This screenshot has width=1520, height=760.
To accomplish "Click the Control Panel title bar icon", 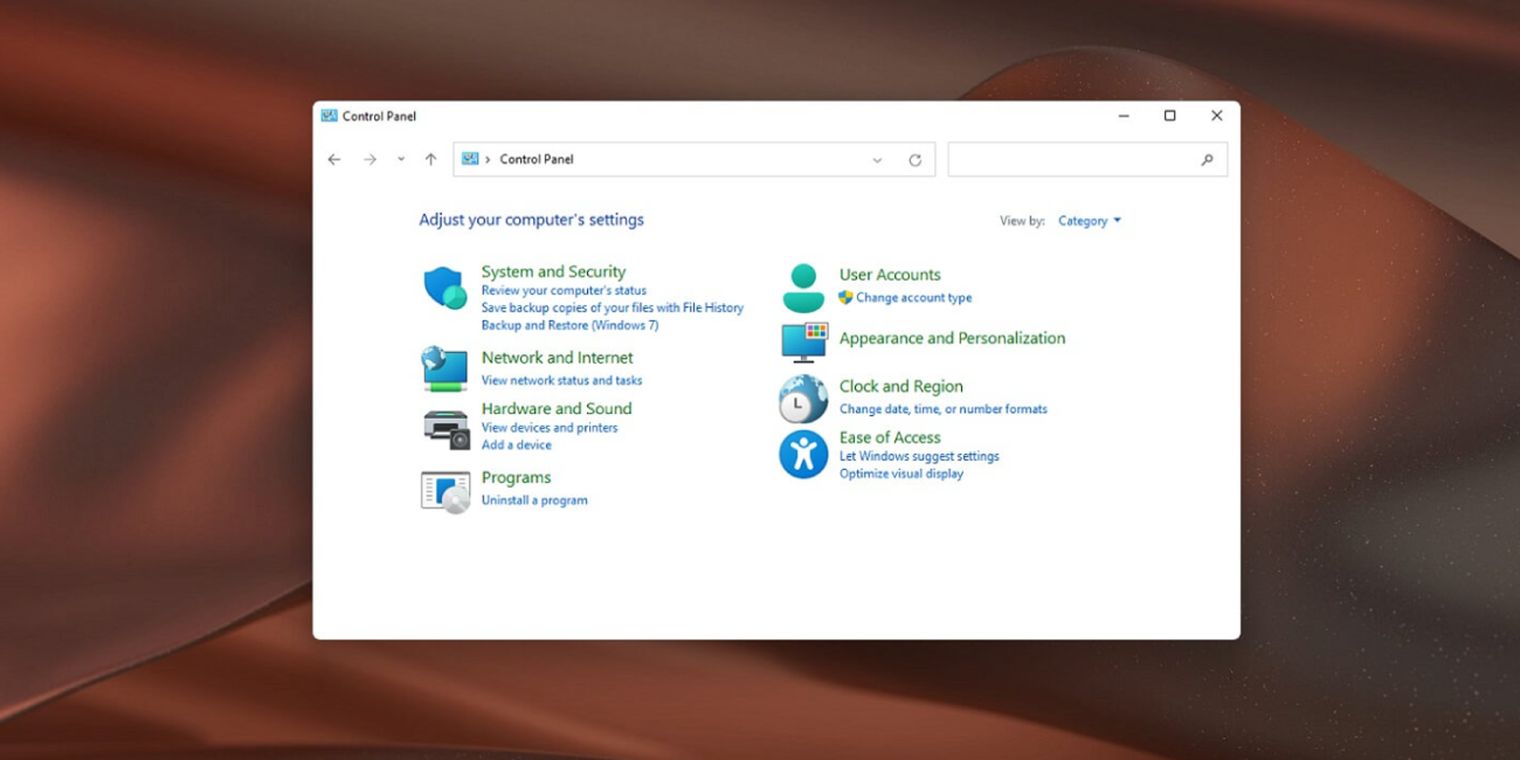I will [x=329, y=115].
